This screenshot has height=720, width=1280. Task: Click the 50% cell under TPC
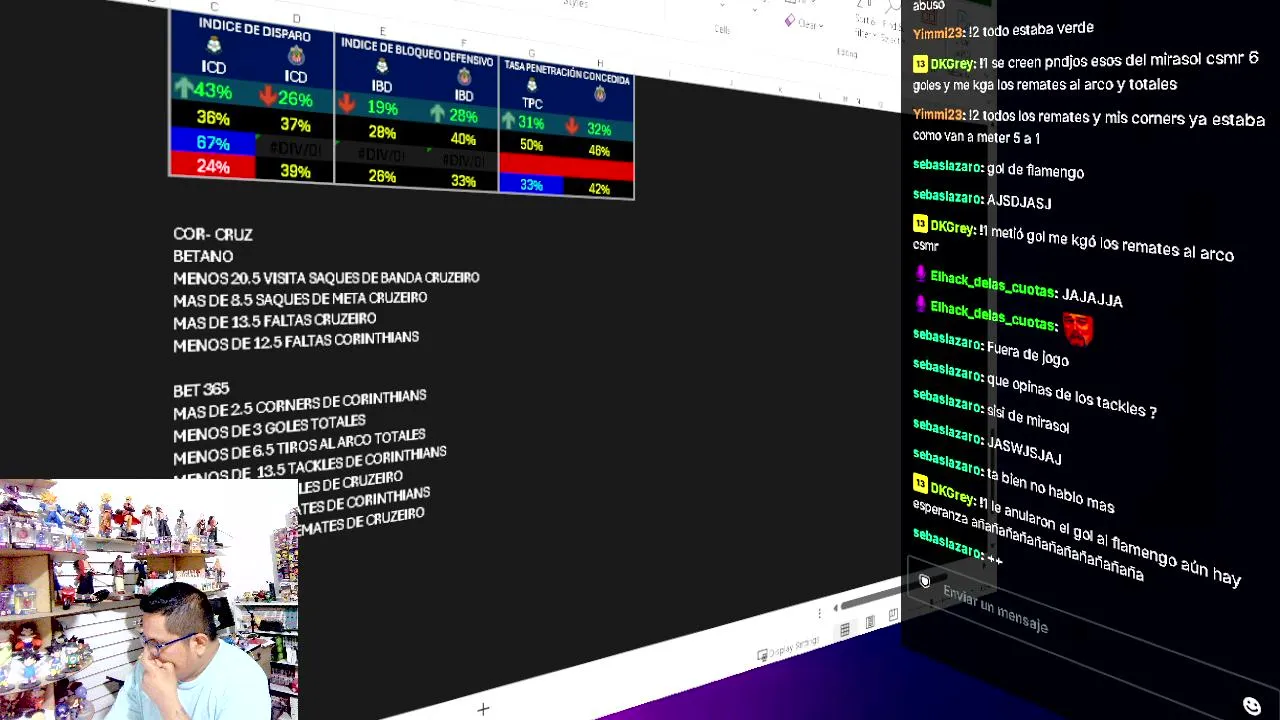point(531,145)
